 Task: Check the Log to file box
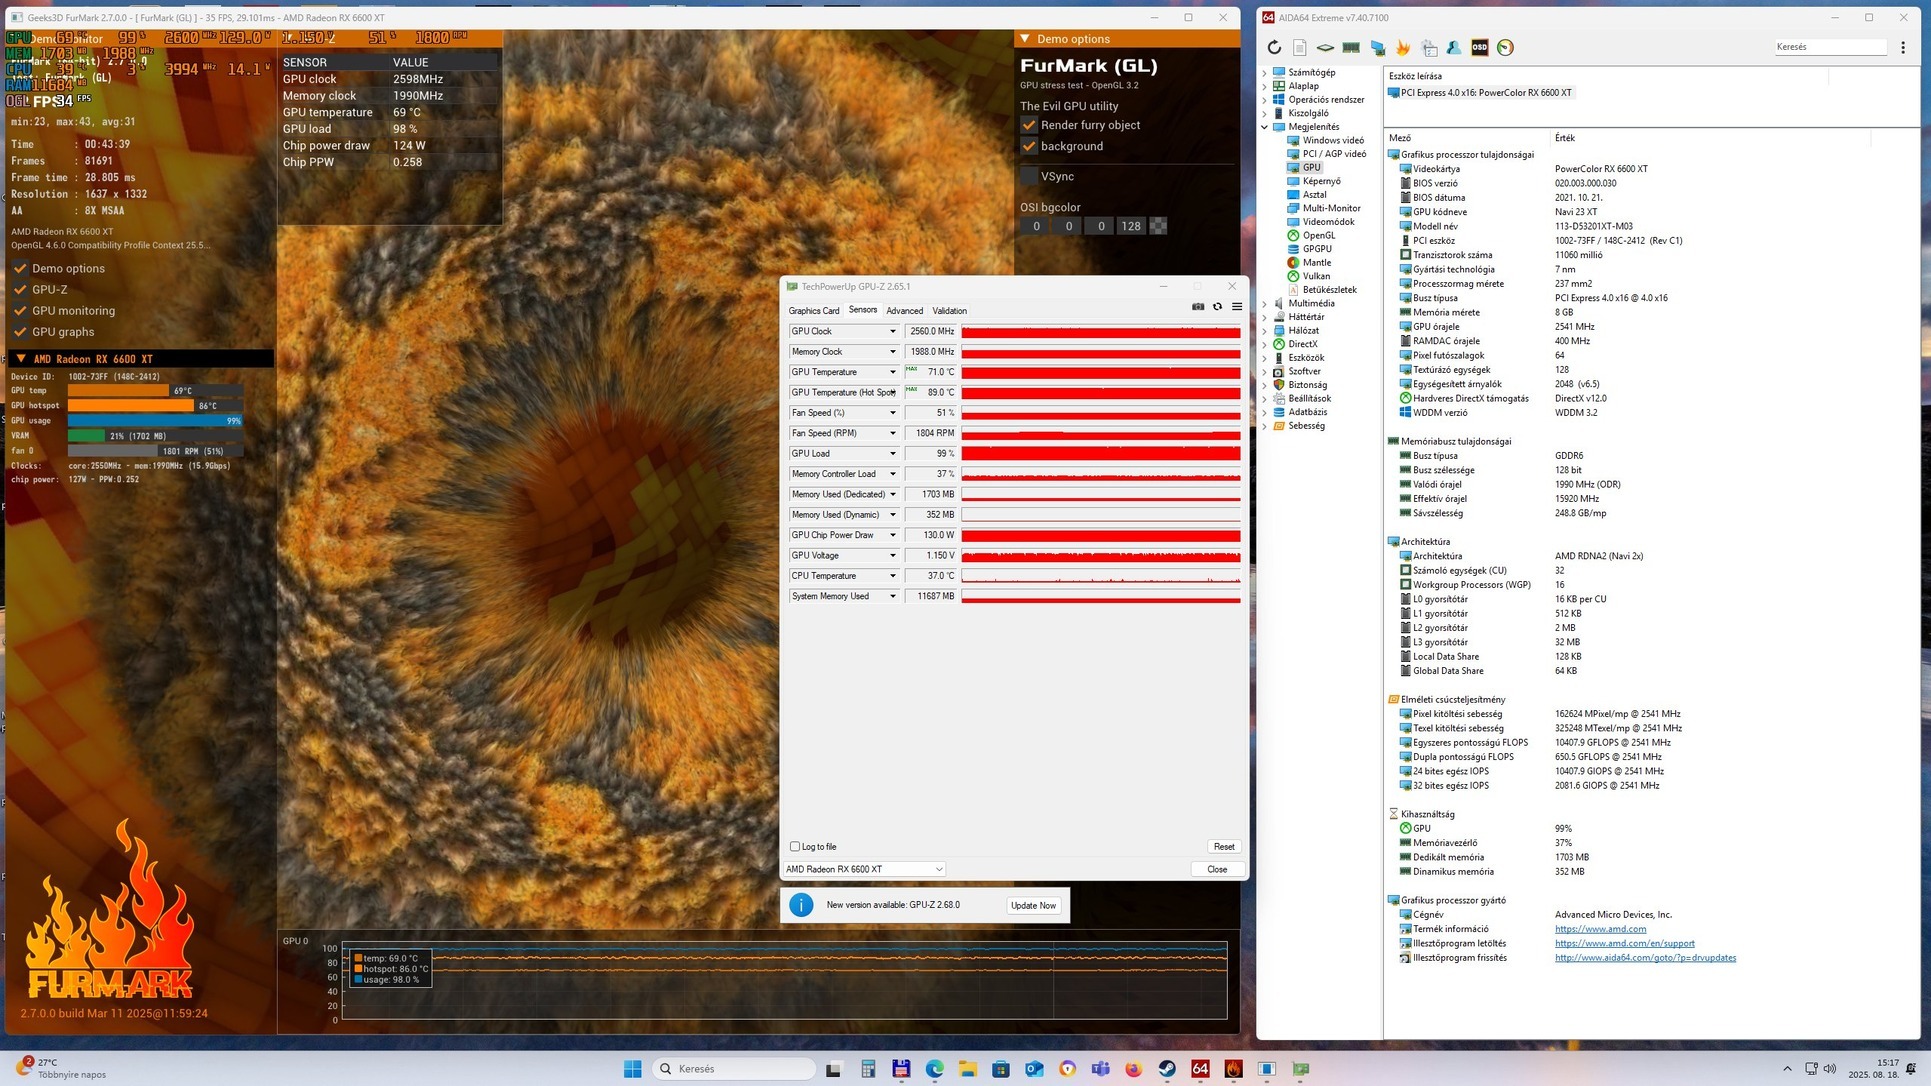795,847
